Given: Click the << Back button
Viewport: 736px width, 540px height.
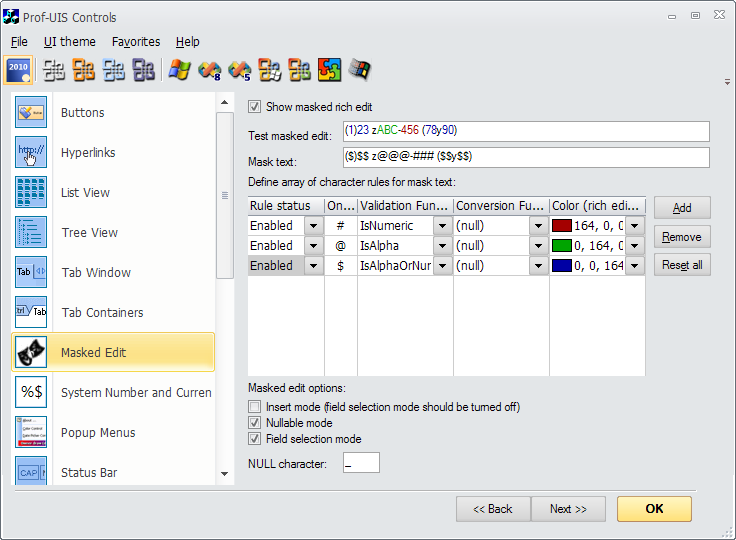Looking at the screenshot, I should (x=493, y=509).
